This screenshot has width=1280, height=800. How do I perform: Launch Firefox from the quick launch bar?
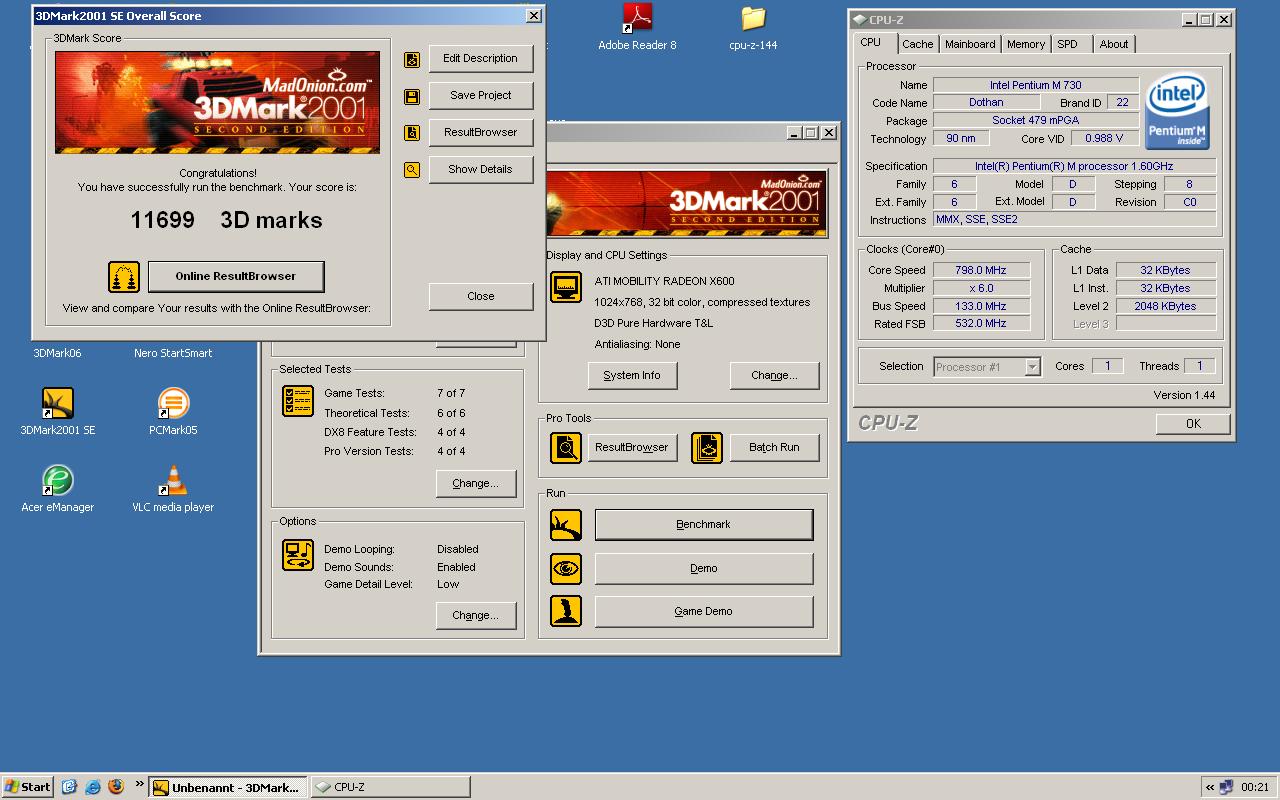(x=115, y=787)
